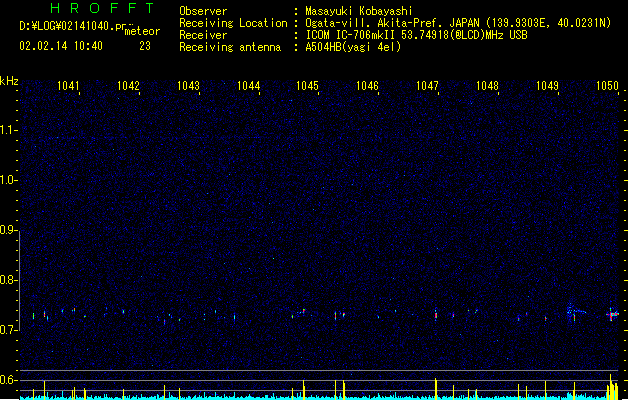Click the Receiving Location label
Viewport: 629px width, 400px height.
pyautogui.click(x=233, y=23)
